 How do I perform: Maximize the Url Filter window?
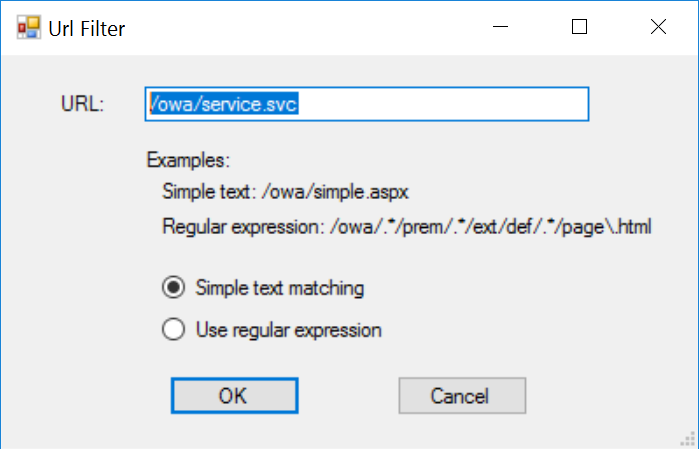pos(579,28)
